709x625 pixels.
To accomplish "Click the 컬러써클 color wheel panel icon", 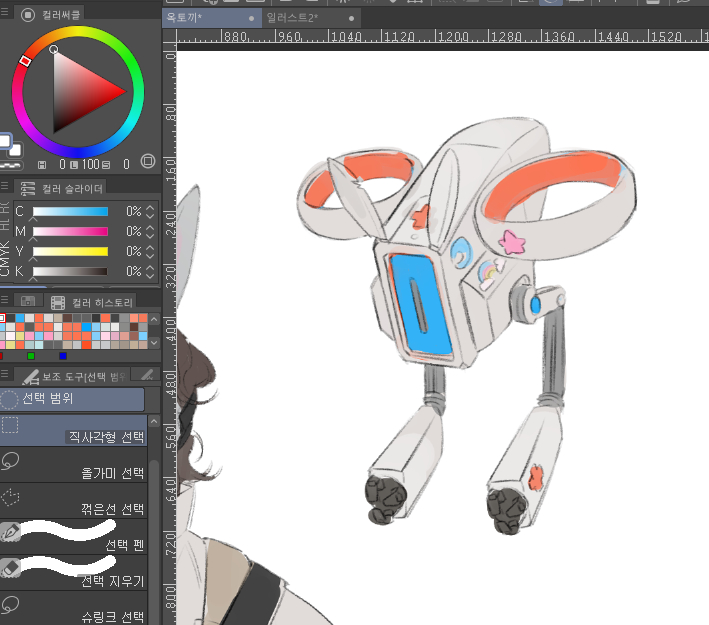I will coord(27,15).
